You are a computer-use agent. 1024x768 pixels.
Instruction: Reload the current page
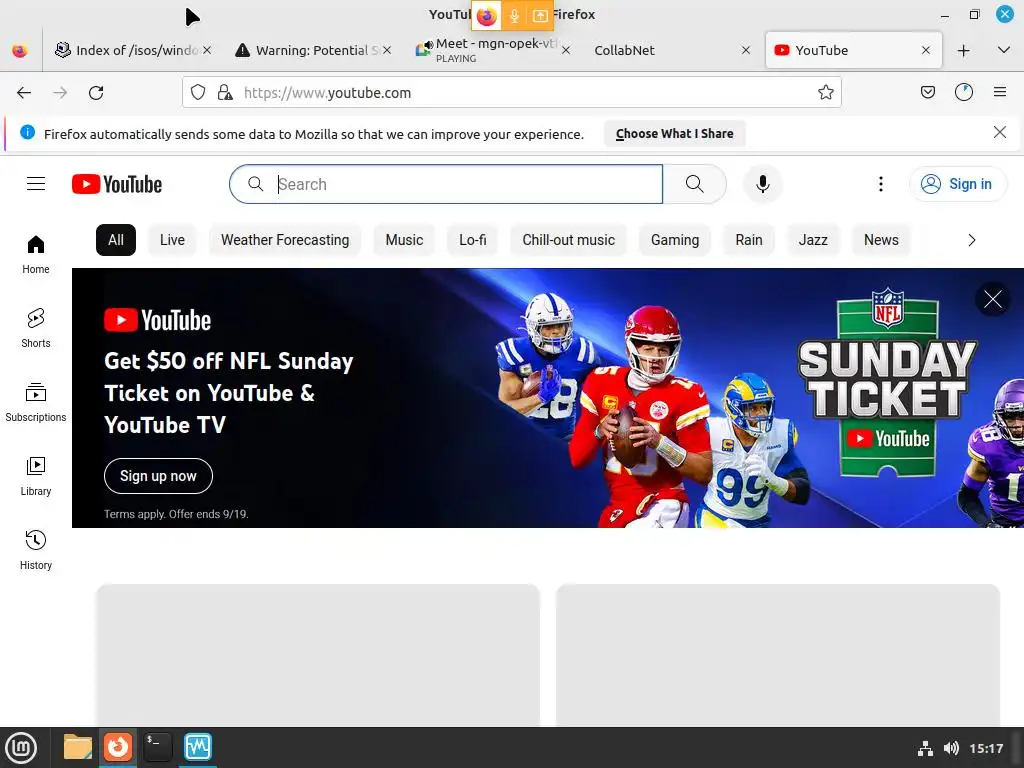tap(96, 93)
